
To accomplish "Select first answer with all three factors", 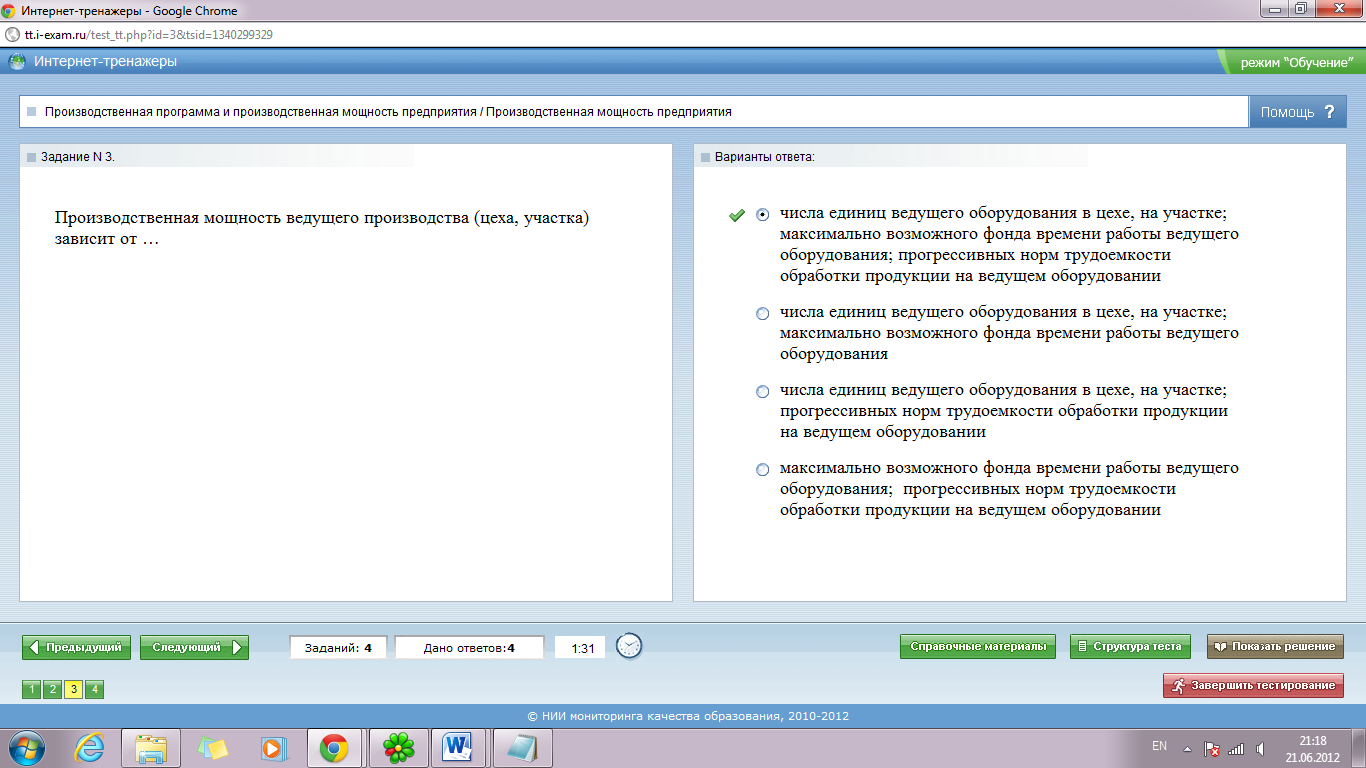I will pos(763,214).
